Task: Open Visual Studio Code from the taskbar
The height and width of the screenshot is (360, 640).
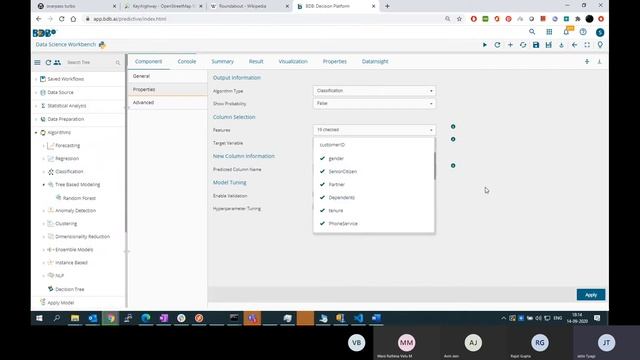Action: coord(358,318)
